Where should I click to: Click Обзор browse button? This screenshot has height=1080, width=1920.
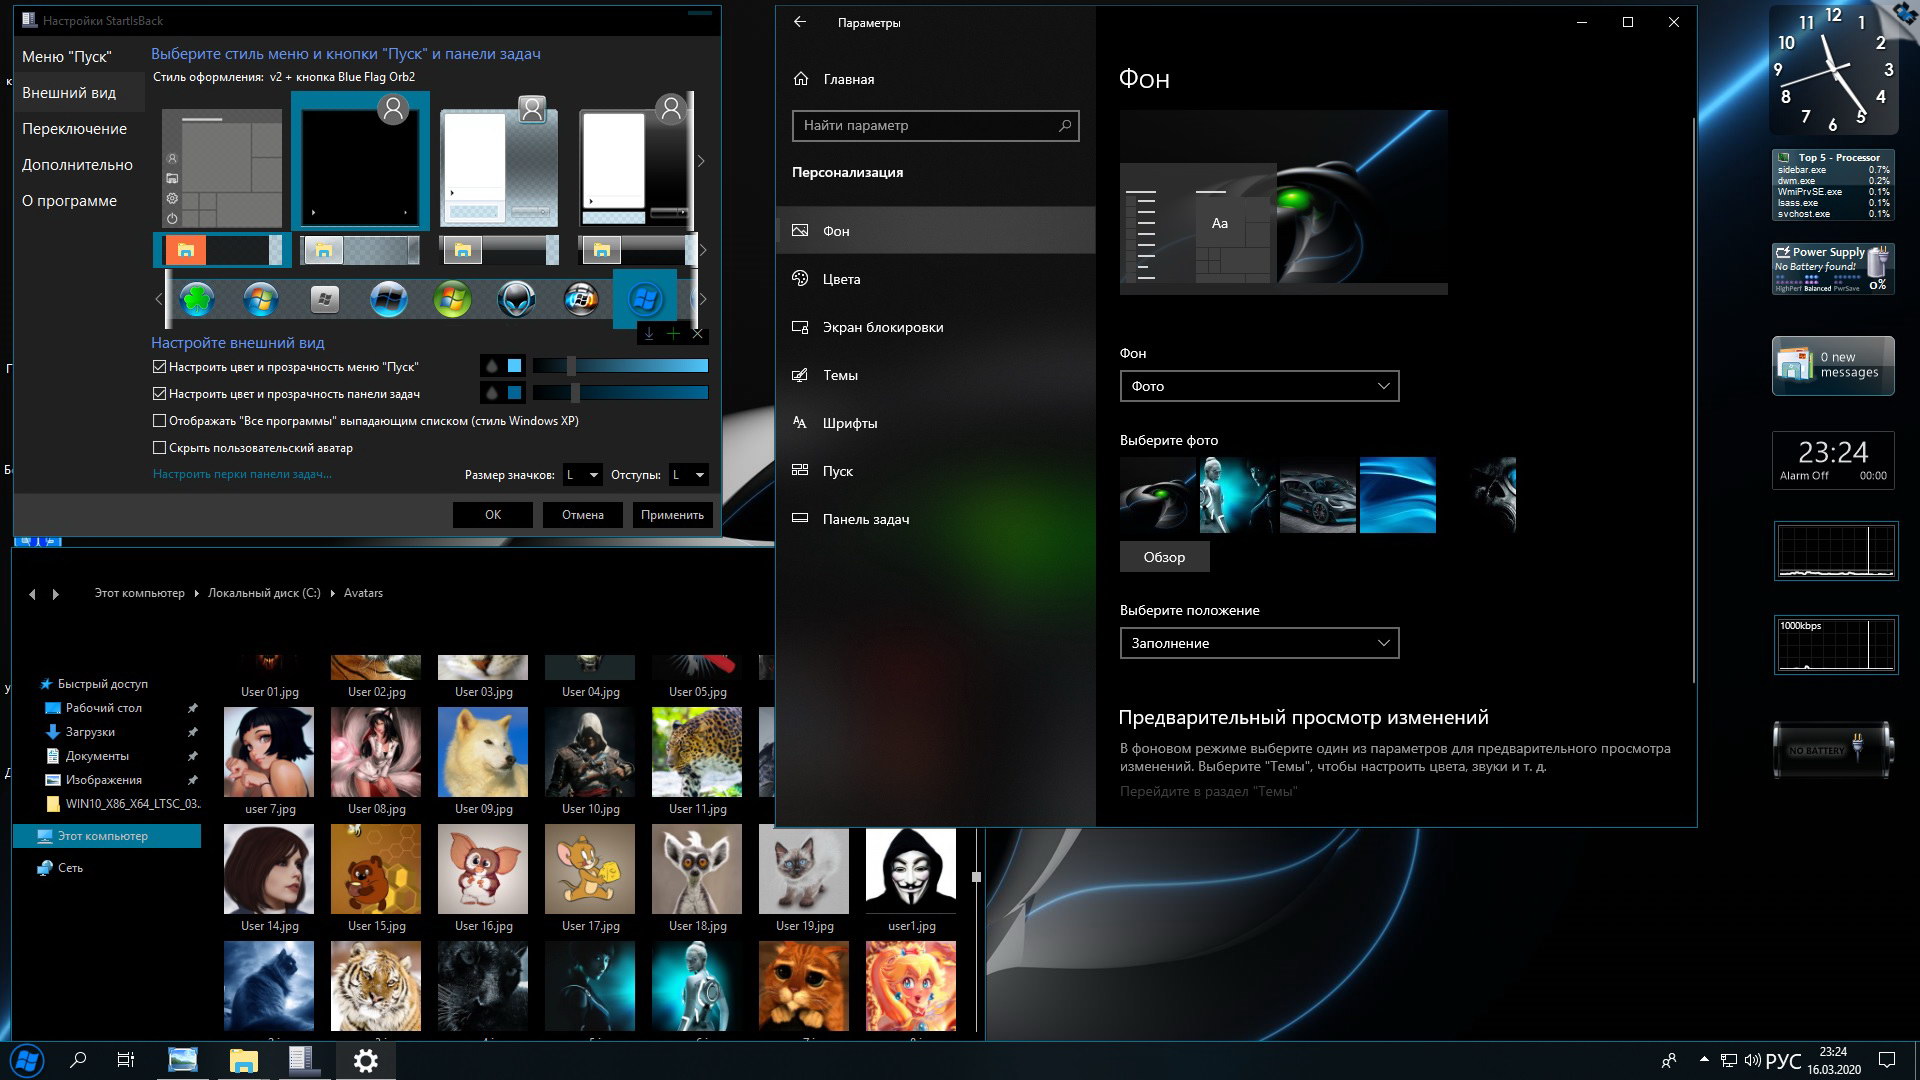(x=1164, y=557)
